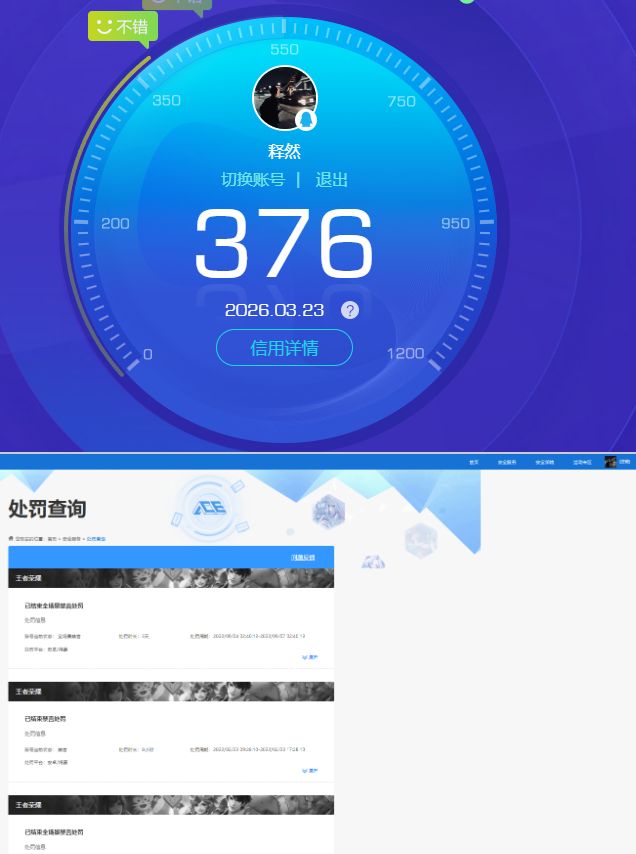Screen dimensions: 636x854
Task: Open 首页 in the blue navigation bar
Action: (474, 462)
